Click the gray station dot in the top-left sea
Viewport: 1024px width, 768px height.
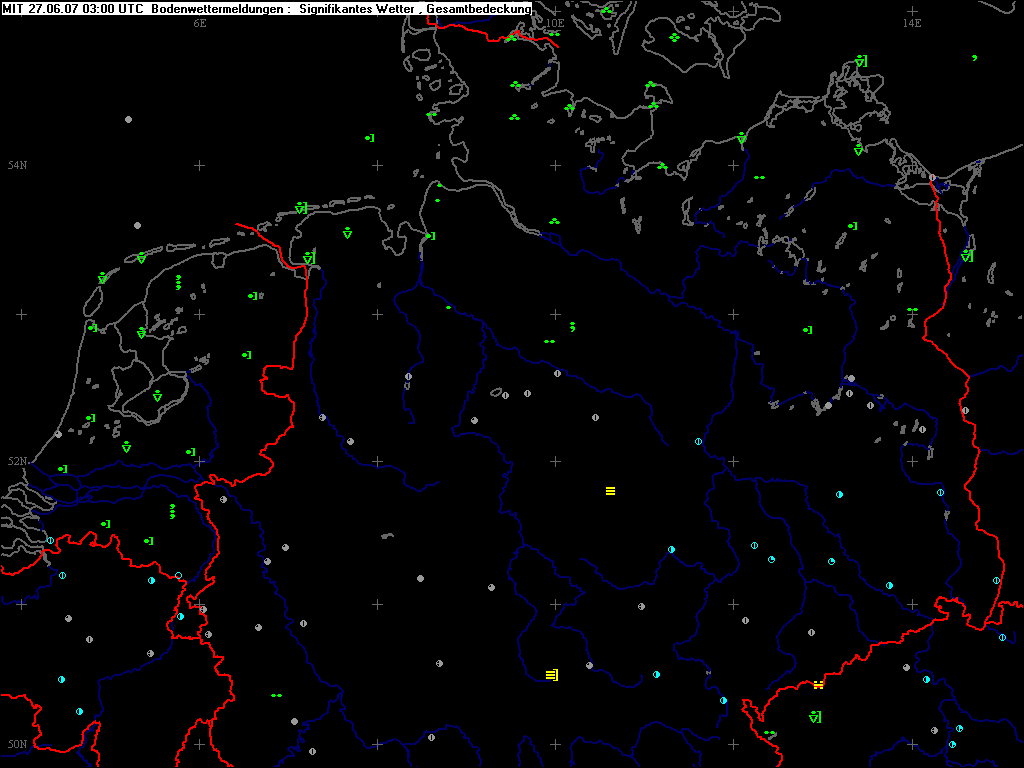point(128,119)
